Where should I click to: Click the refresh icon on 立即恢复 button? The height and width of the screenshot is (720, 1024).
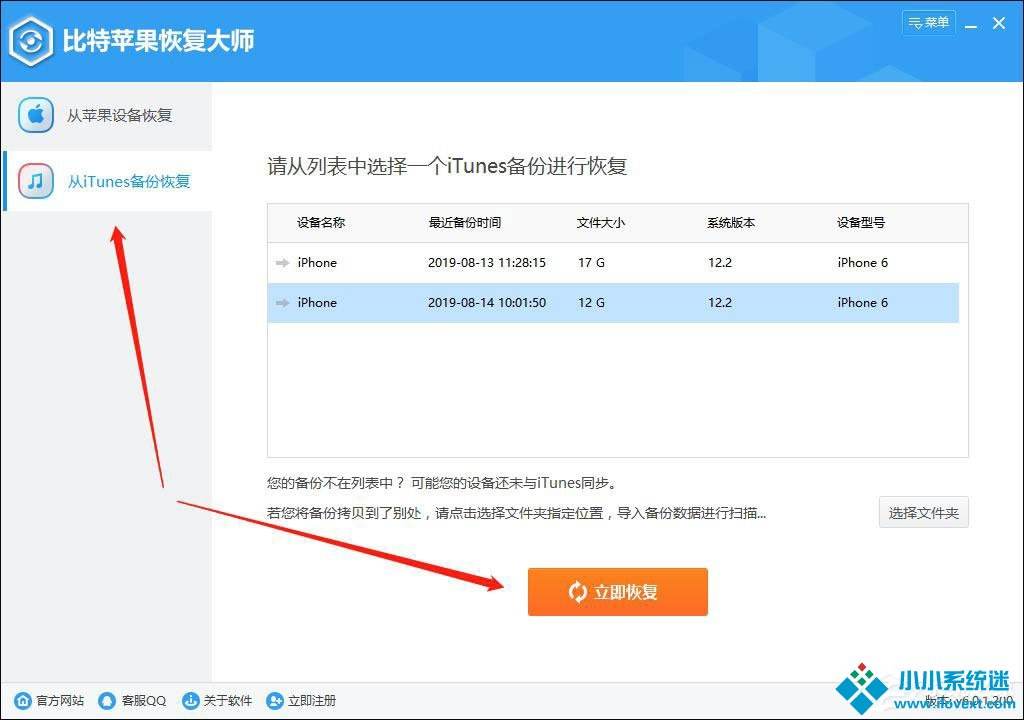click(577, 592)
